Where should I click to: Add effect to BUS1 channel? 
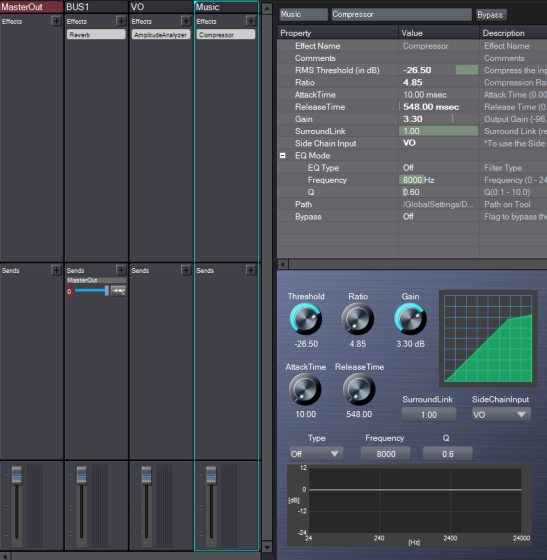121,21
